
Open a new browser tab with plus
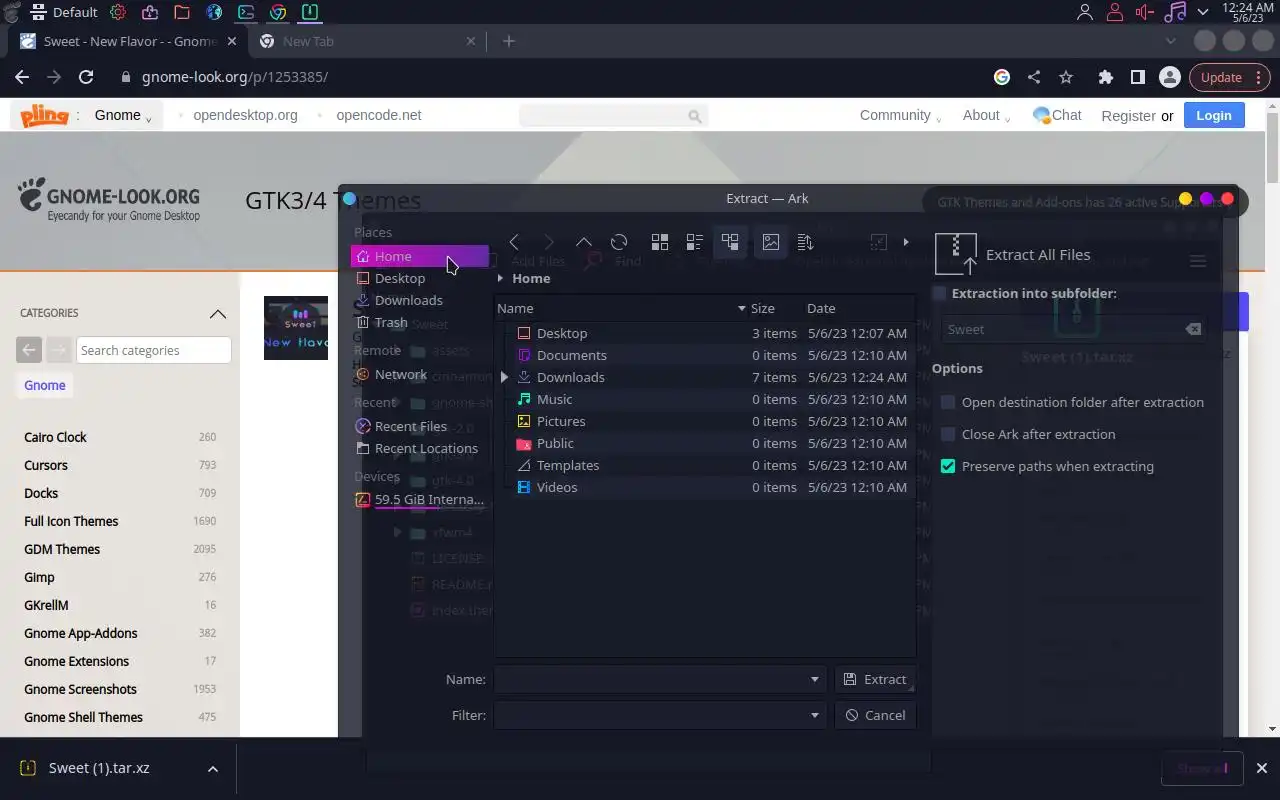[509, 41]
